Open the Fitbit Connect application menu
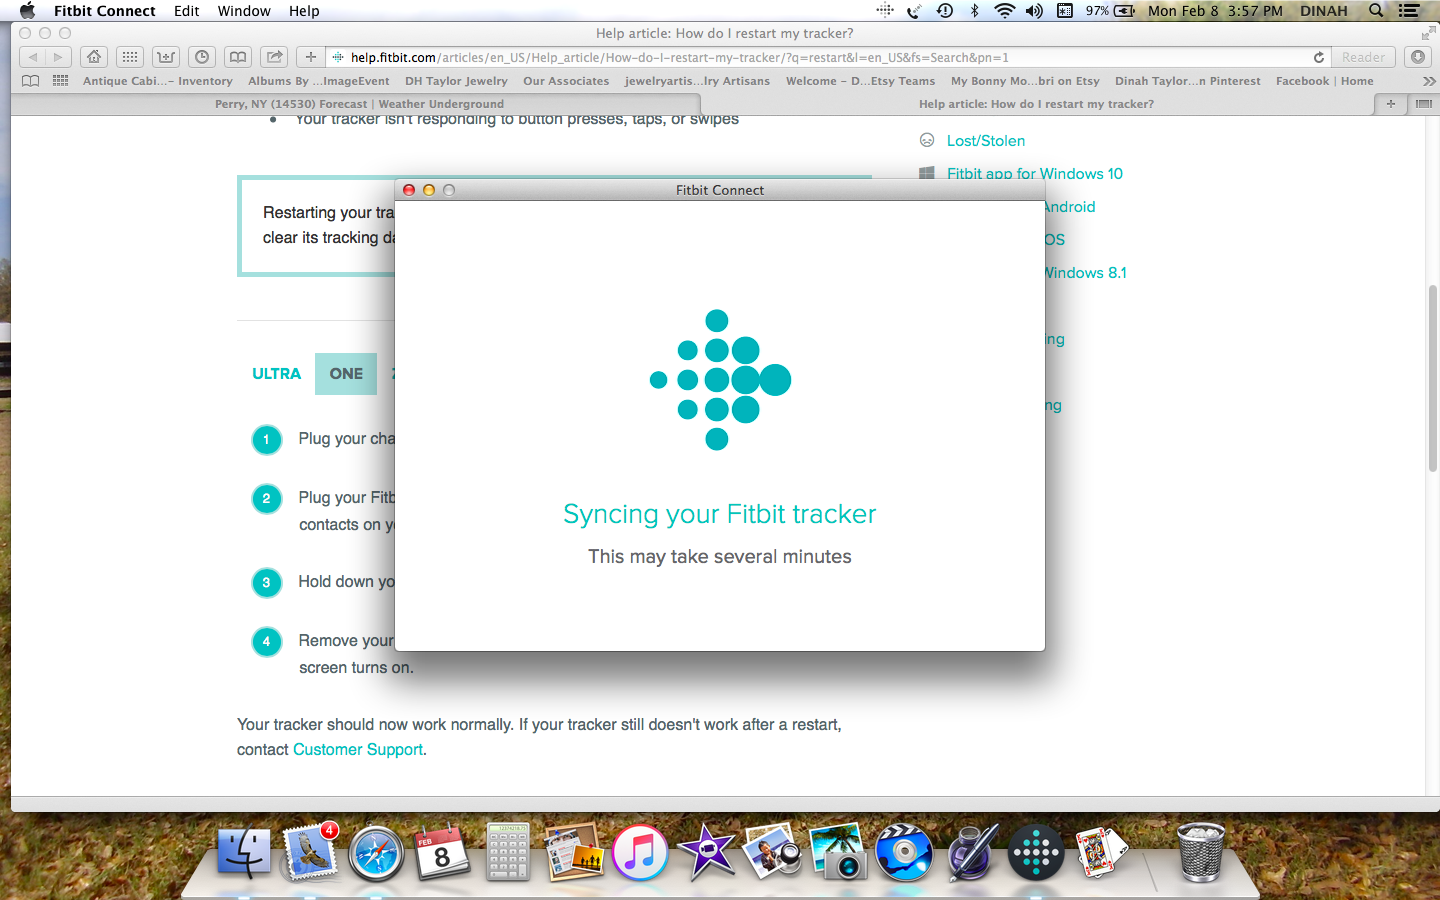Screen dimensions: 1440x900 tap(105, 11)
